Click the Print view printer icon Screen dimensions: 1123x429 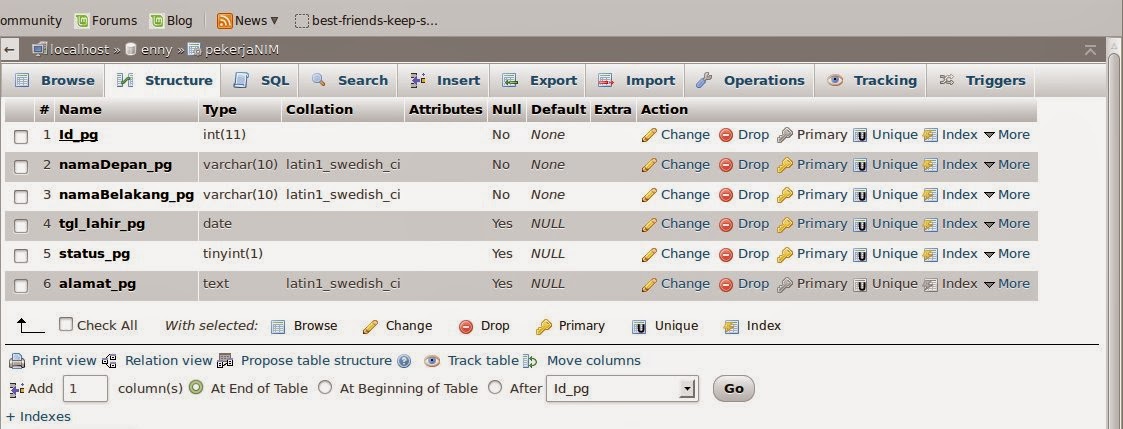click(x=17, y=361)
